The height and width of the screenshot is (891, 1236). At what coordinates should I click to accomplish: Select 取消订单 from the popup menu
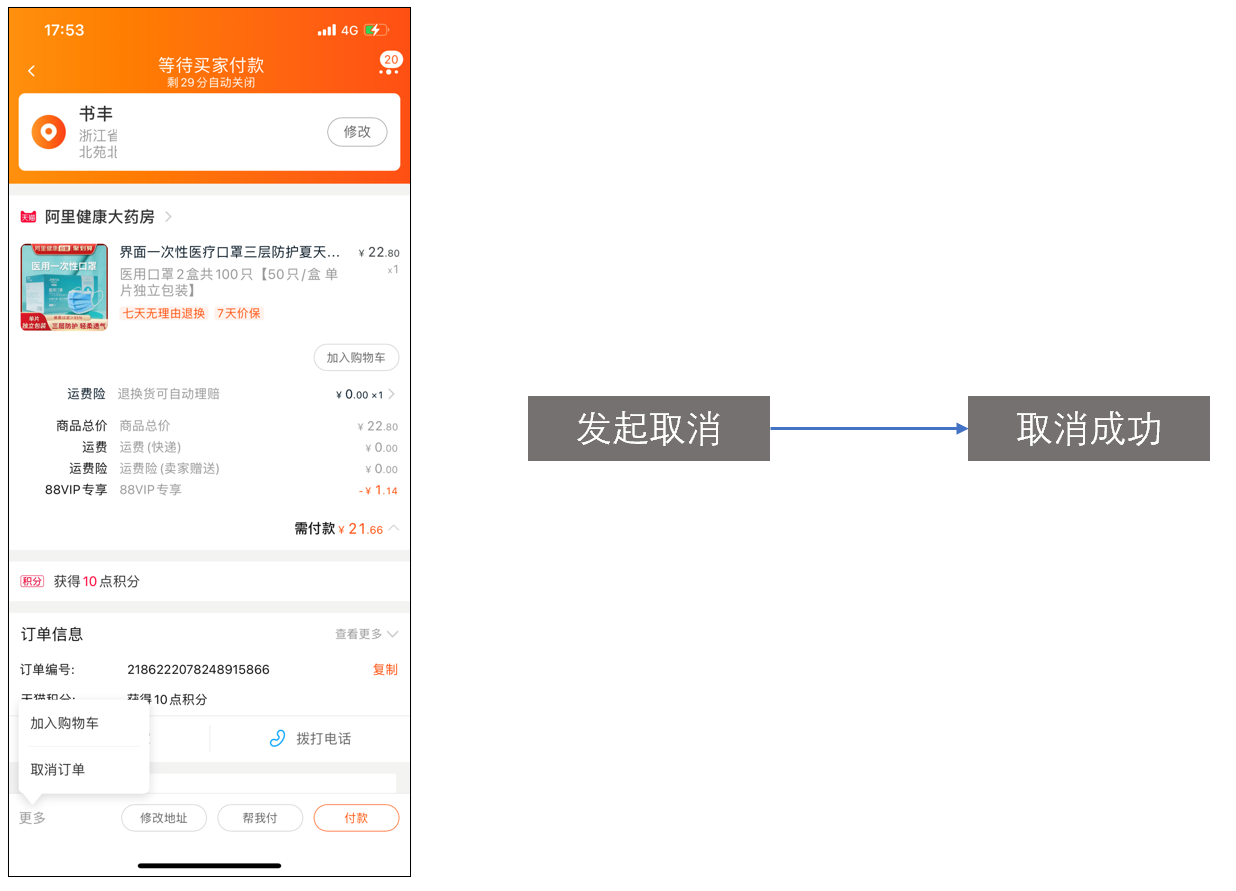55,770
